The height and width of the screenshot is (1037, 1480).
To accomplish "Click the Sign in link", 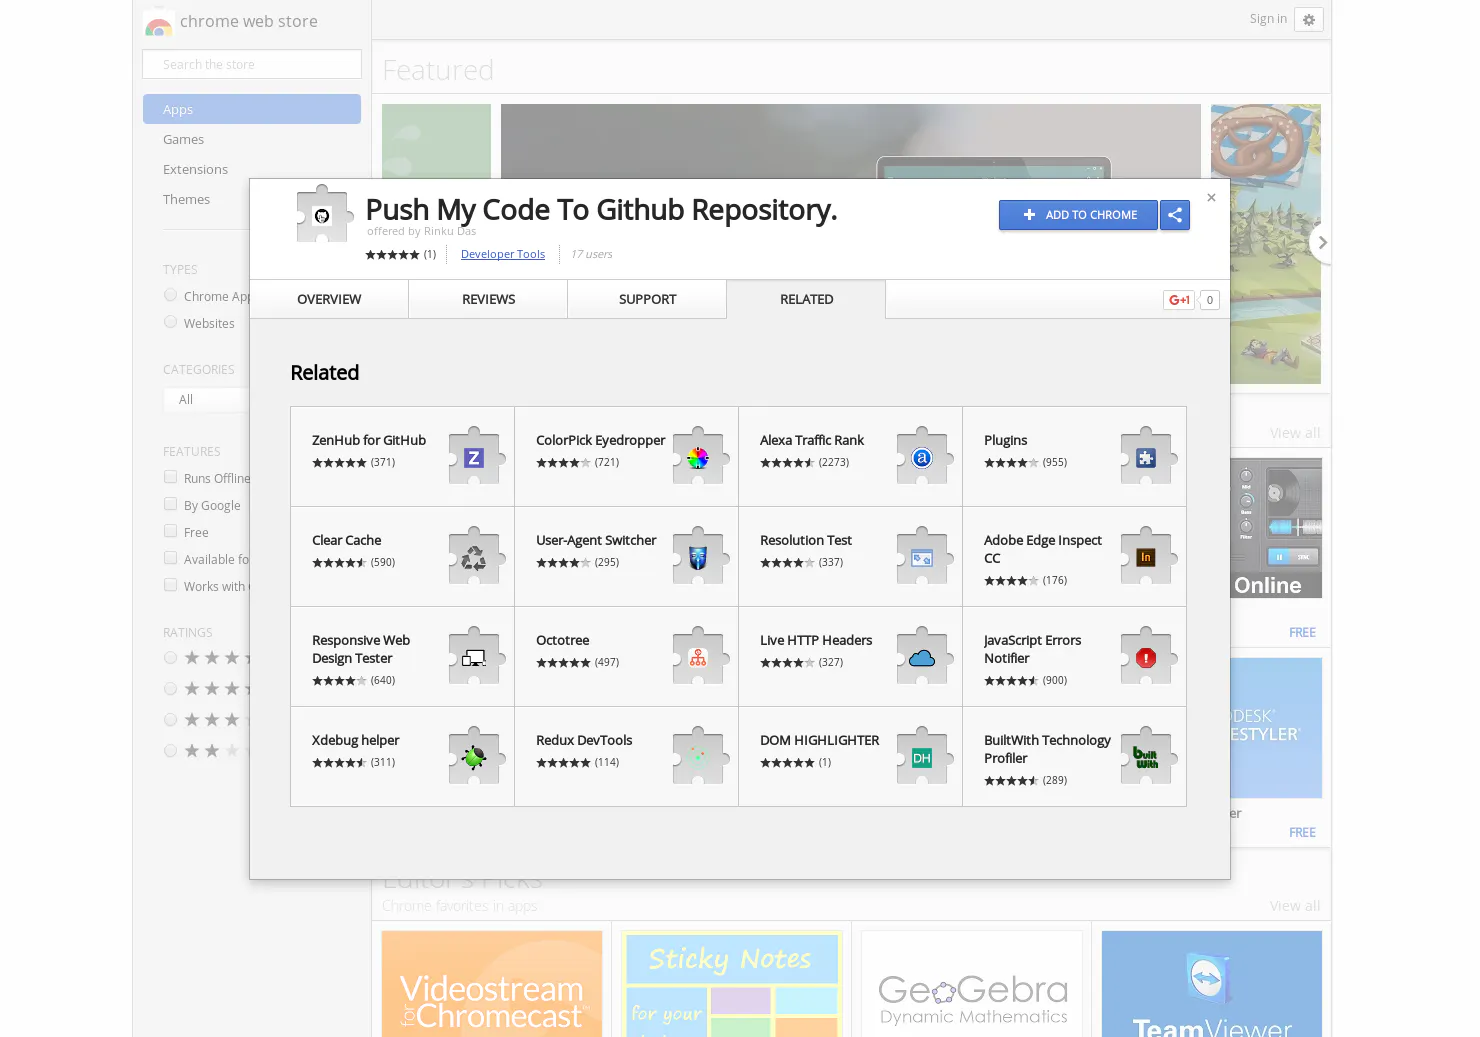I will (x=1268, y=19).
